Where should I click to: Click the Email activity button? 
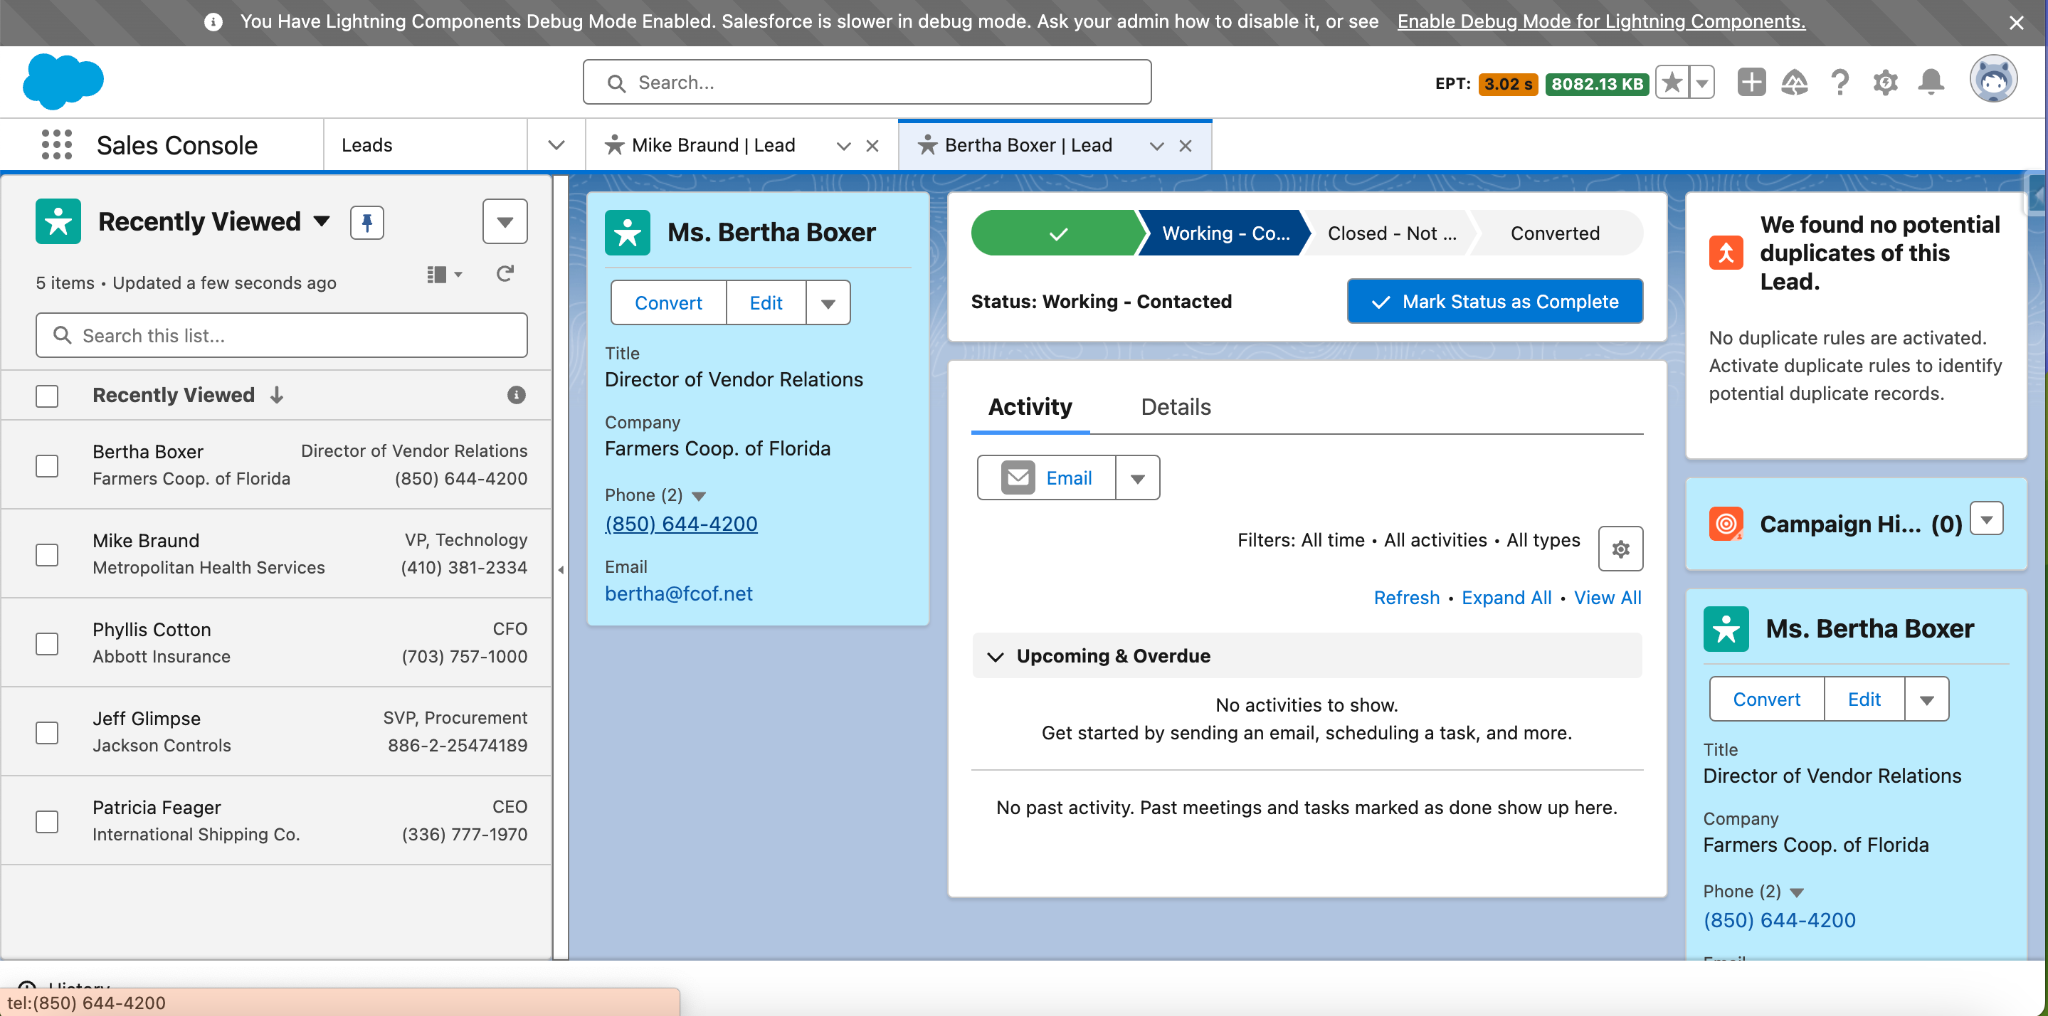(x=1047, y=478)
